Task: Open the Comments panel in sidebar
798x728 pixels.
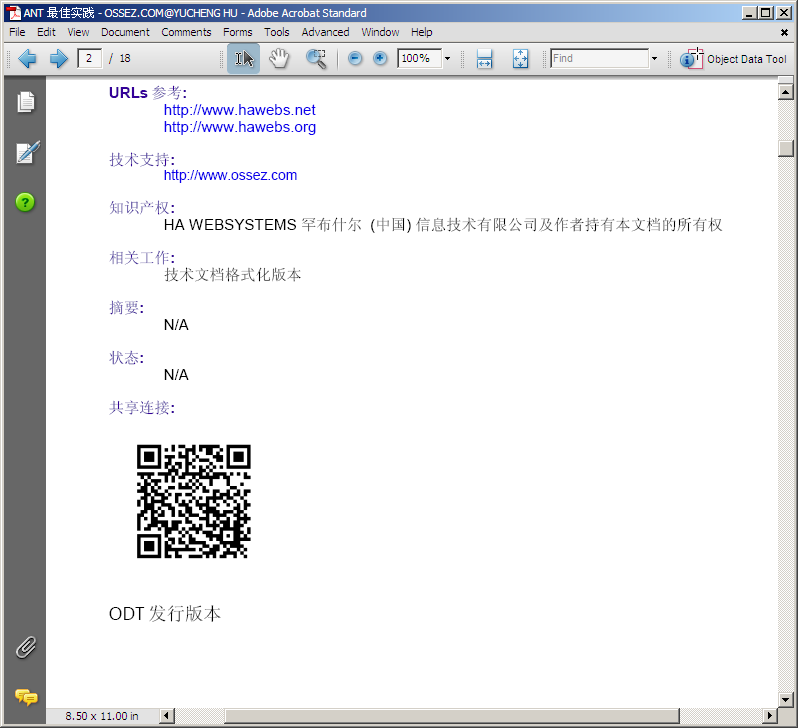Action: pos(26,697)
